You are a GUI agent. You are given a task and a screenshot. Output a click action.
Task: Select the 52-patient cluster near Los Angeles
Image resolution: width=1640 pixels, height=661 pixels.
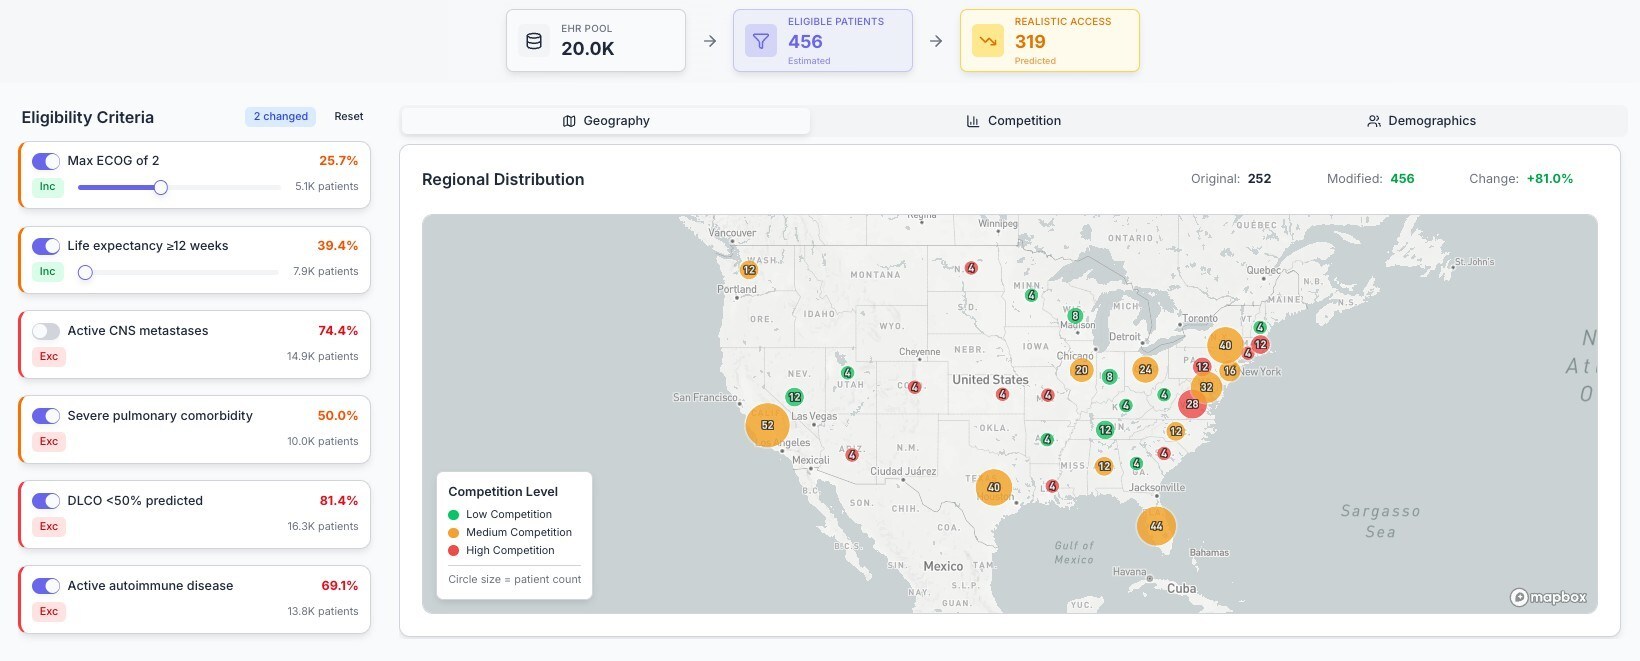pos(767,425)
